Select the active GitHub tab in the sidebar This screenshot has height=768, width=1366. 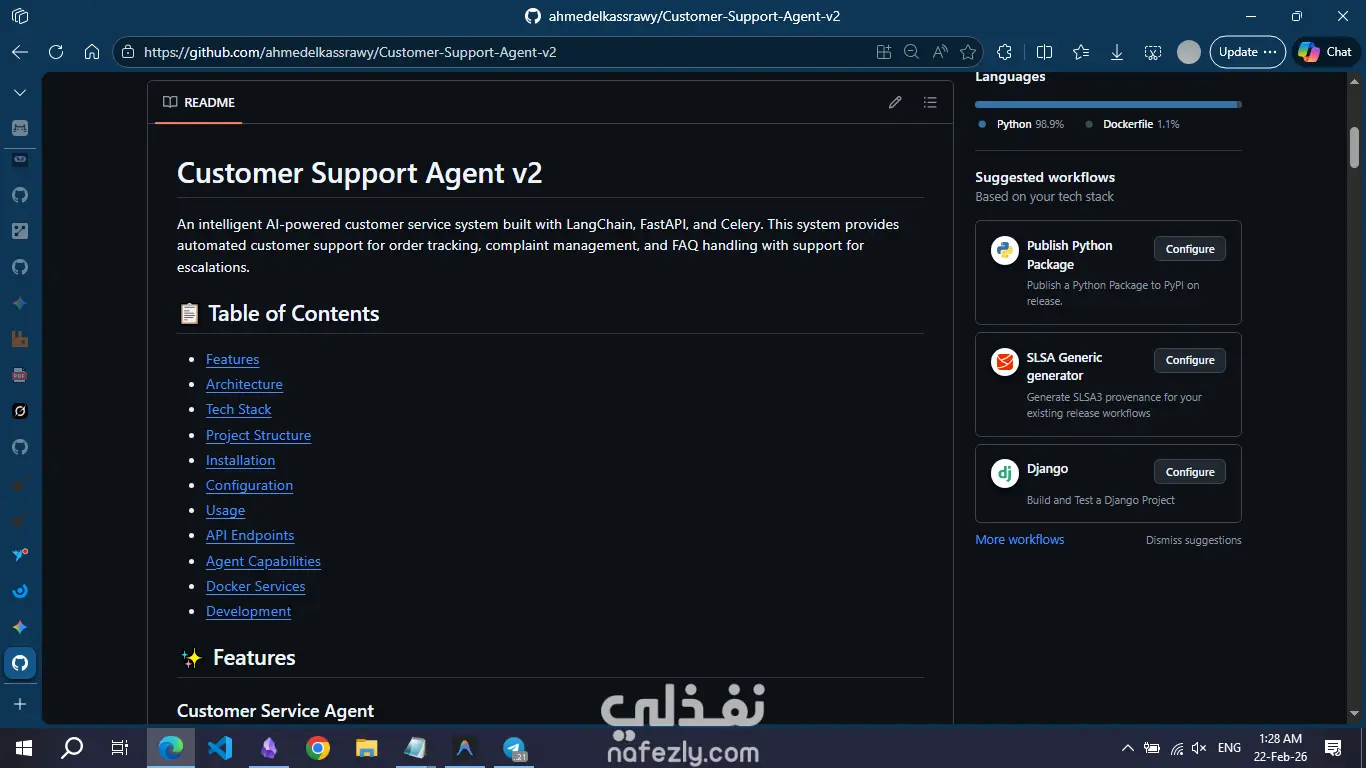coord(20,663)
